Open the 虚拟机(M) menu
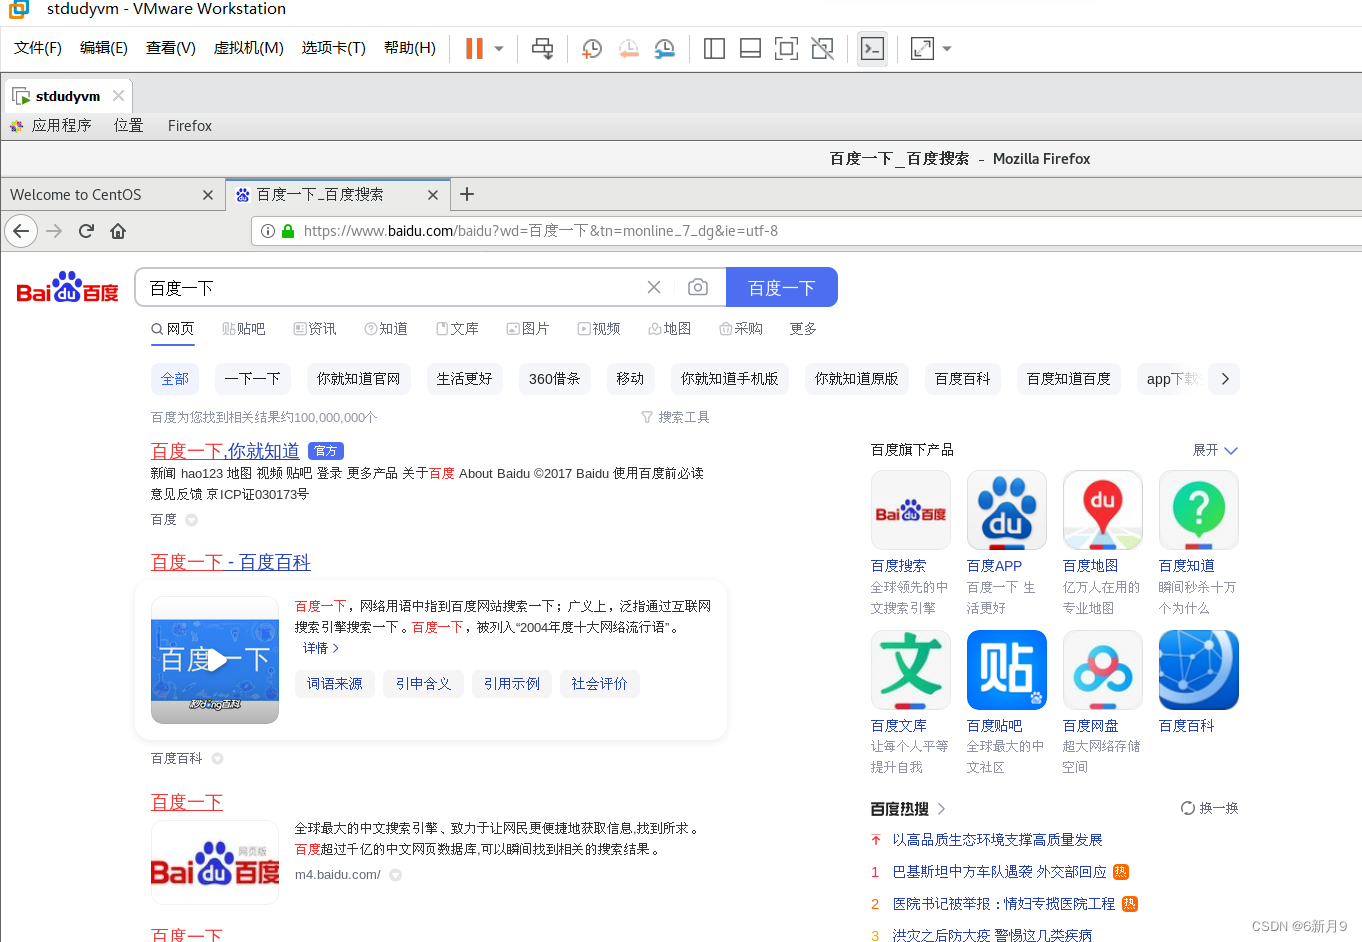Viewport: 1362px width, 942px height. pos(249,48)
